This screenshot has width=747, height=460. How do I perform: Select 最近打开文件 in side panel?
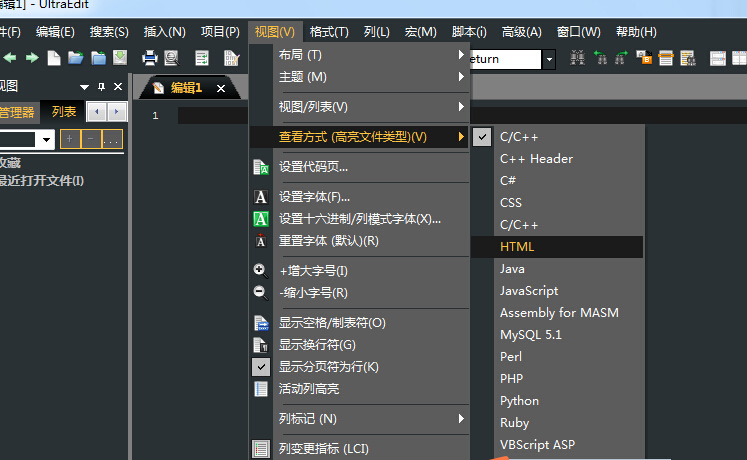(x=42, y=181)
